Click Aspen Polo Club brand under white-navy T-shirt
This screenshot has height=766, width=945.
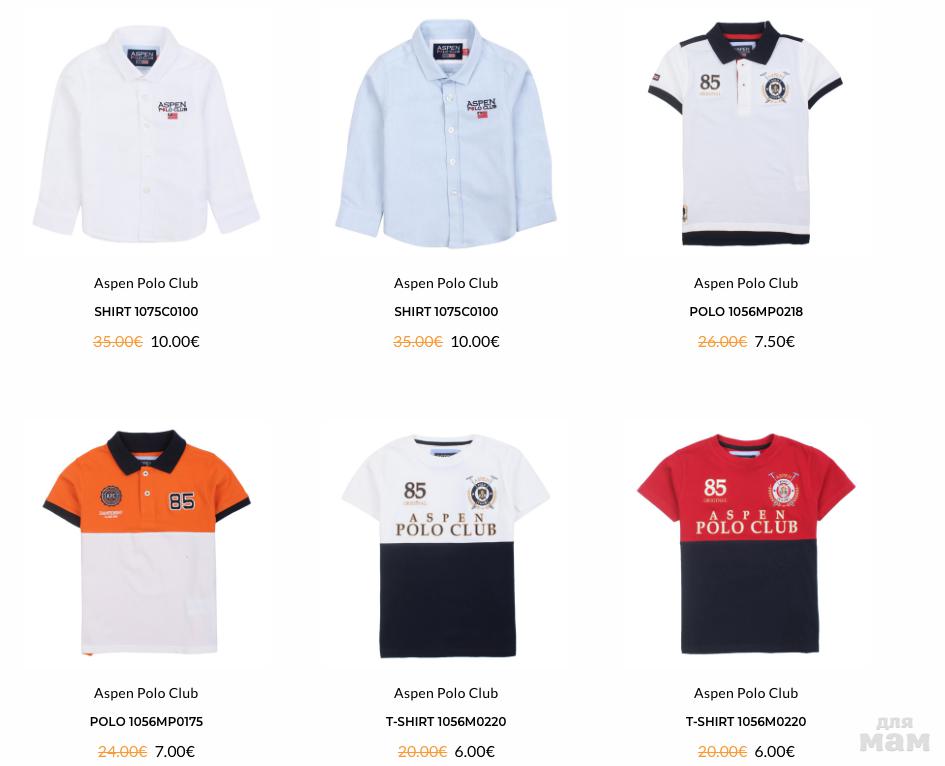tap(446, 693)
